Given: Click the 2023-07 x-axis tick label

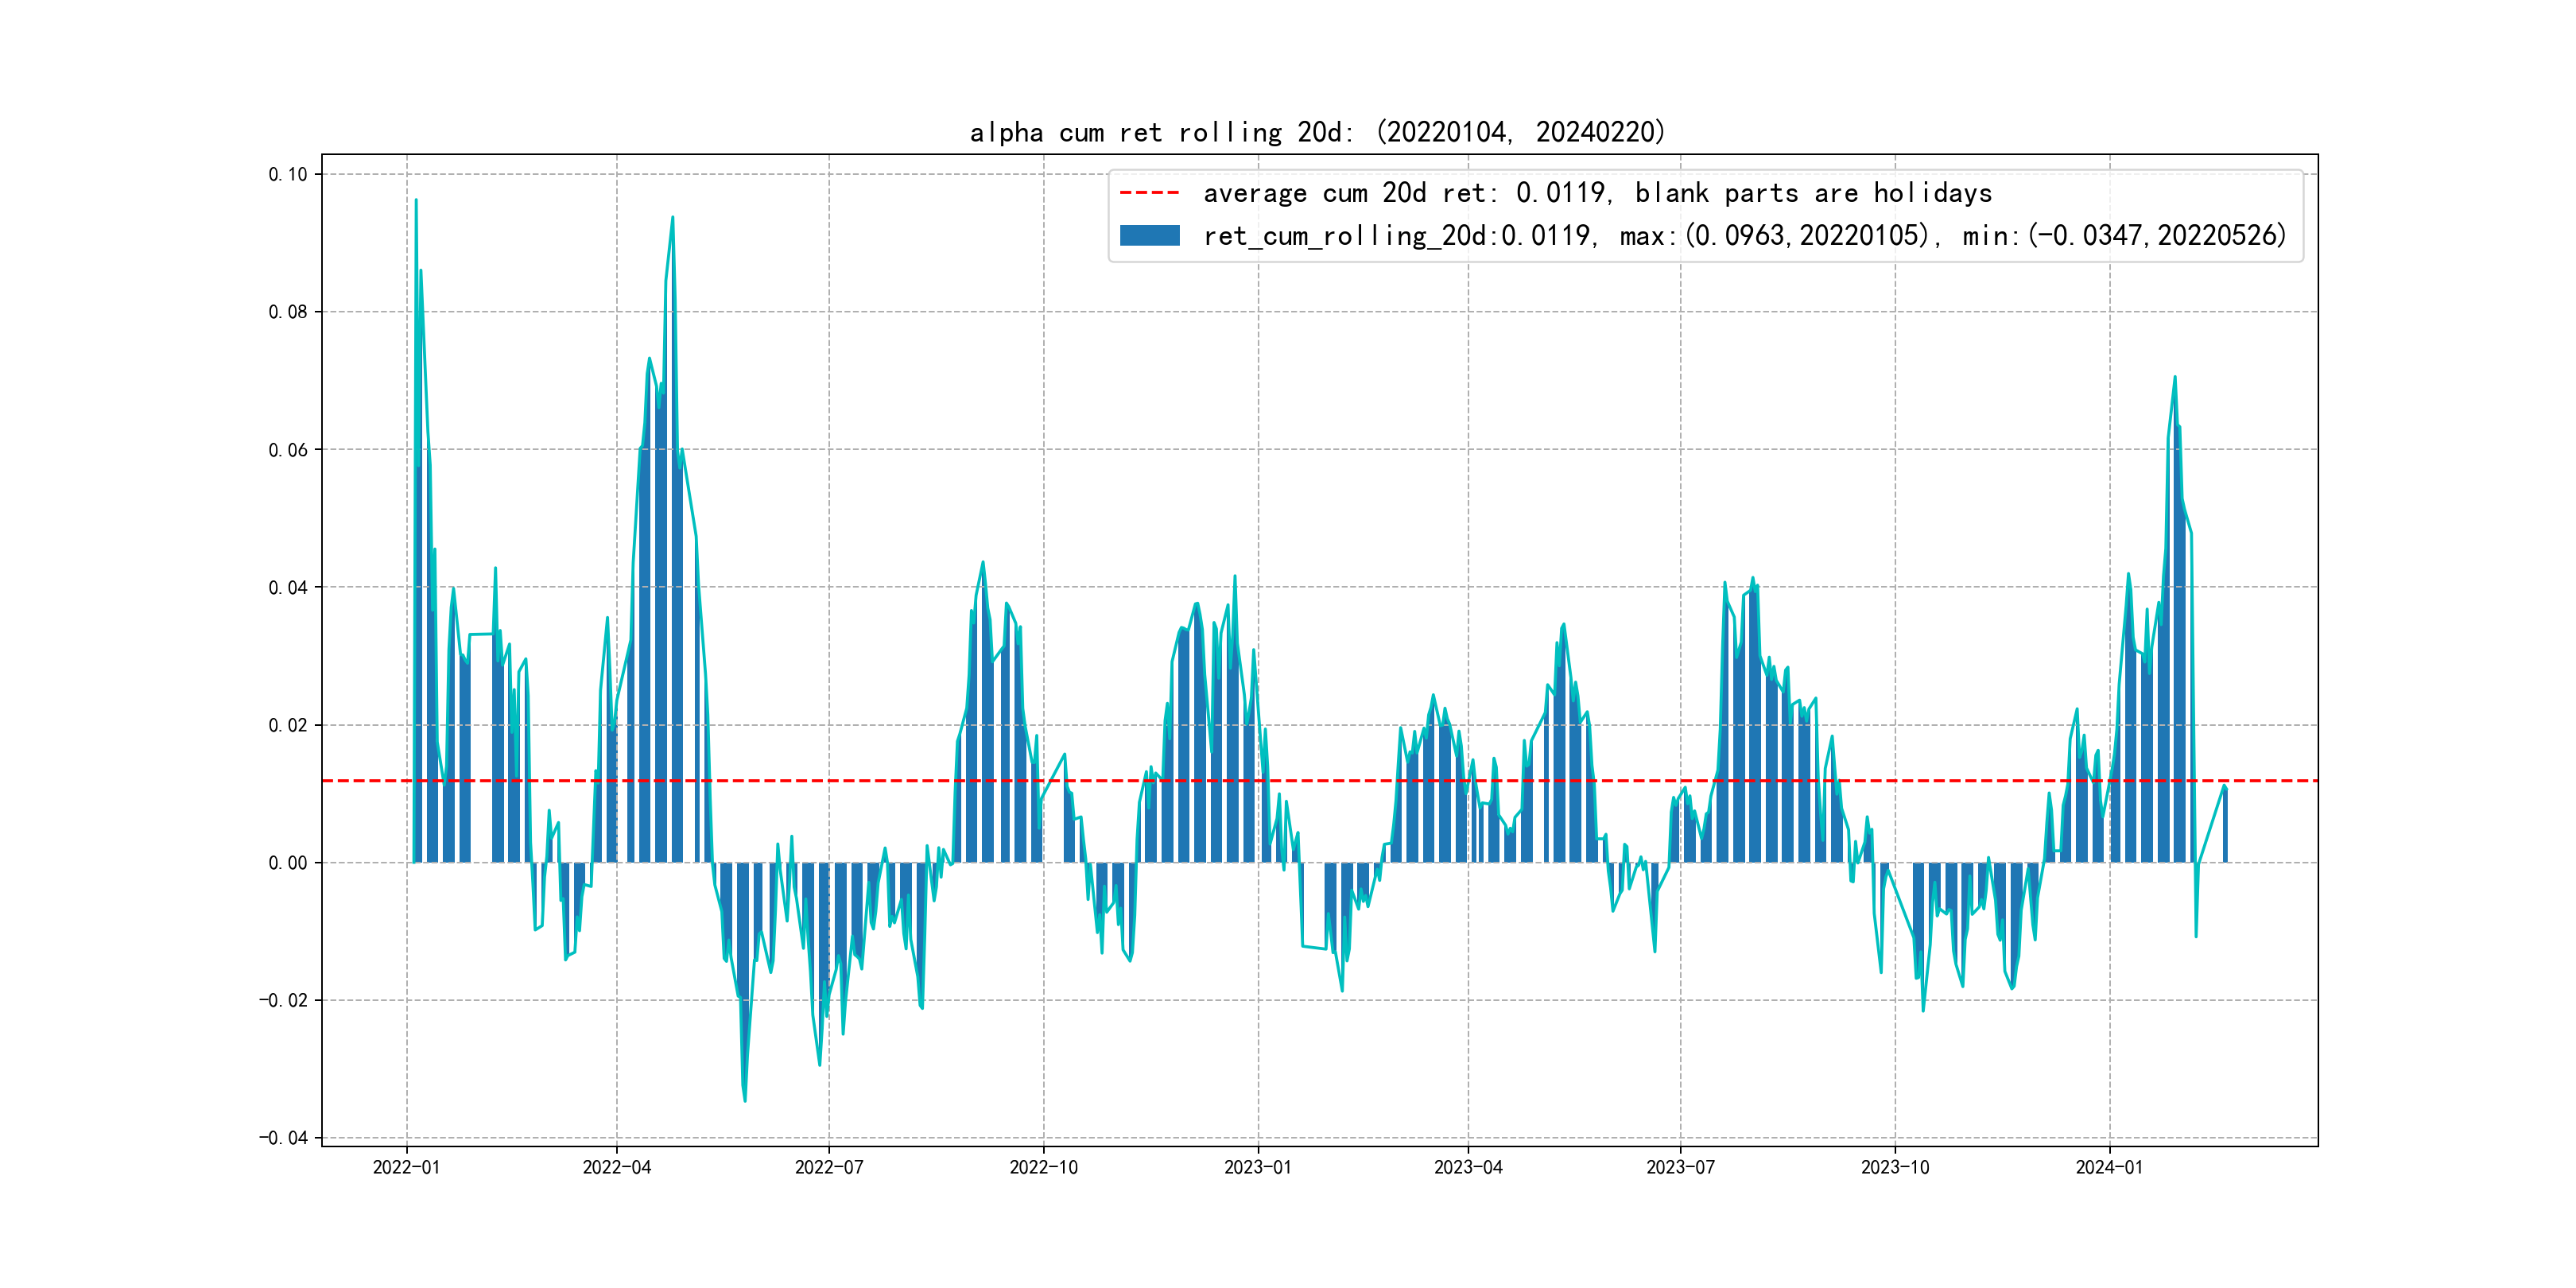Looking at the screenshot, I should (x=1680, y=1167).
